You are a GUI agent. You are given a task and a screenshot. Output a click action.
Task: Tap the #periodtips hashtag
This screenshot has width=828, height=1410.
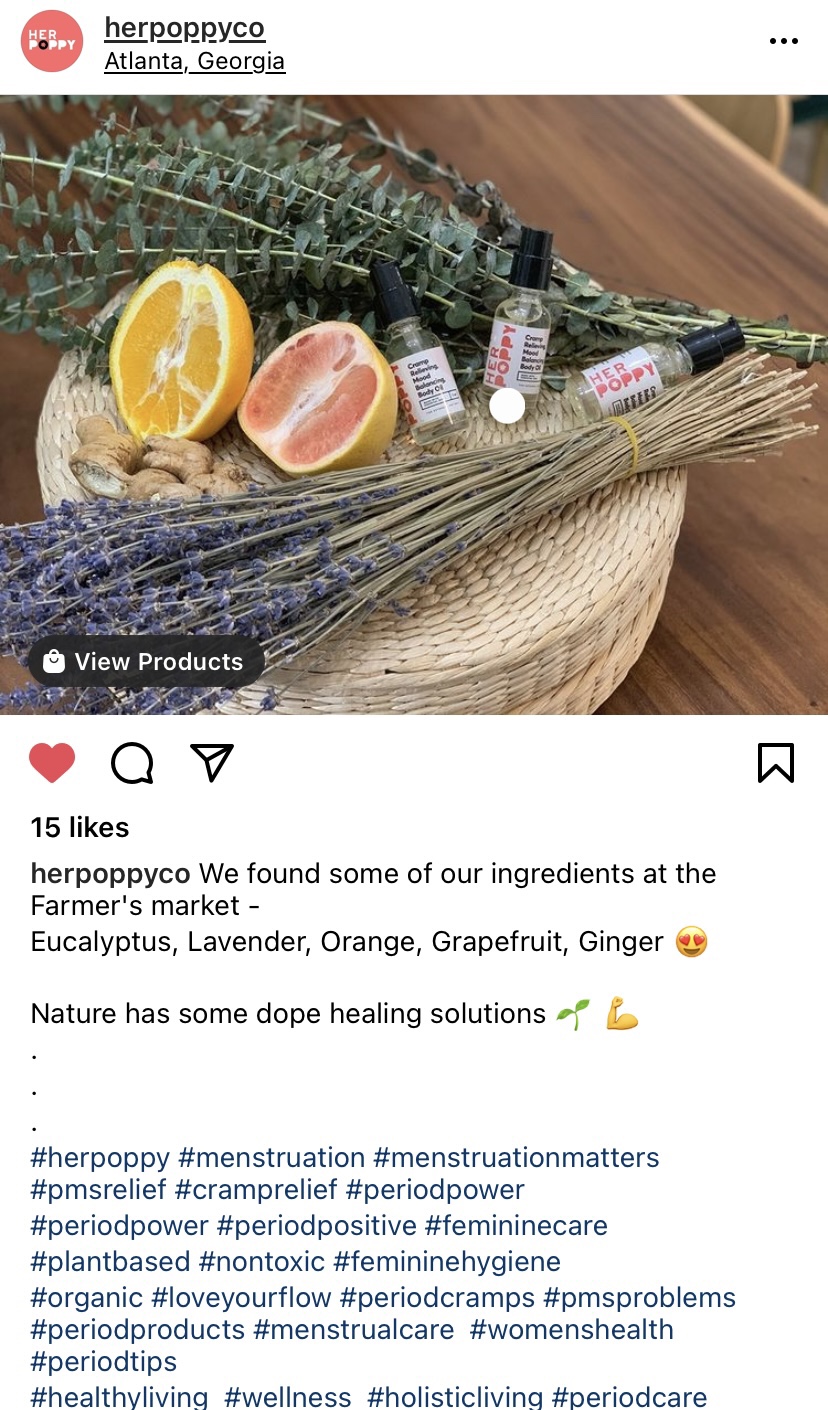(x=104, y=1362)
